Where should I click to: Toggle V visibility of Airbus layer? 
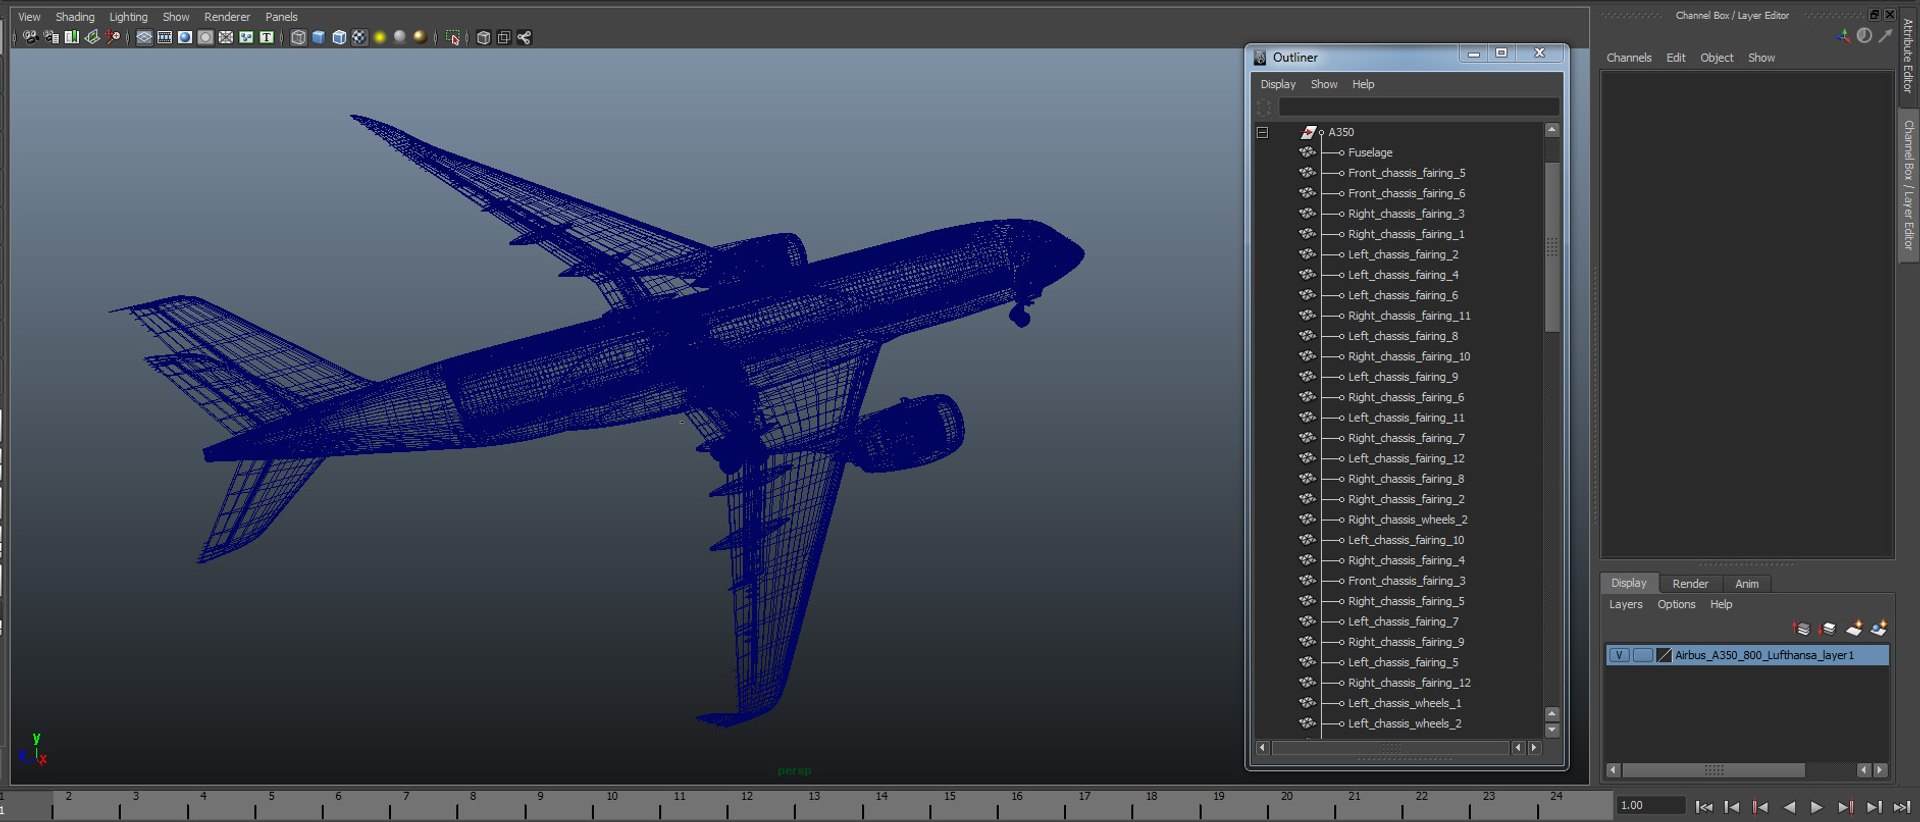[x=1618, y=656]
